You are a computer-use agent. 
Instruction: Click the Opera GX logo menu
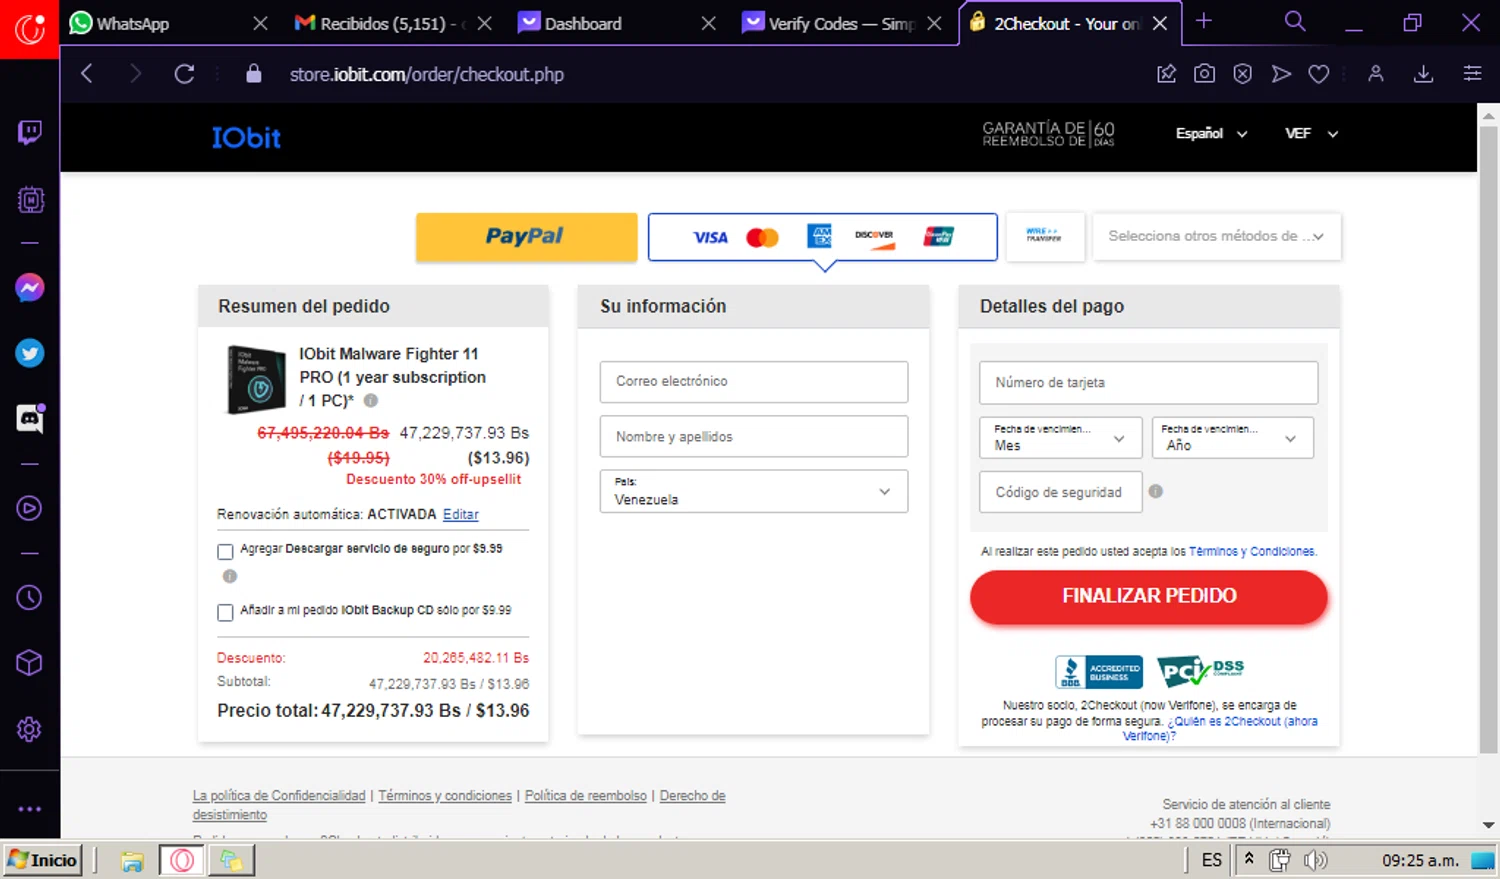tap(30, 29)
